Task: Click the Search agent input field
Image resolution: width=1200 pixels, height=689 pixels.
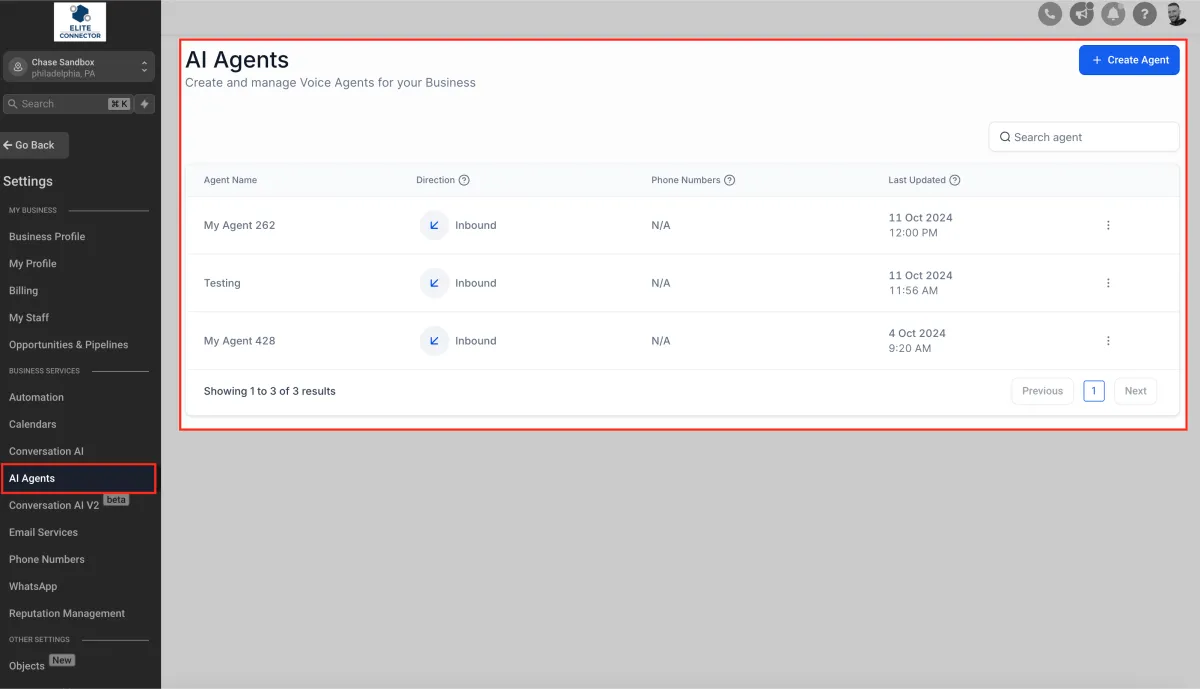Action: (1084, 137)
